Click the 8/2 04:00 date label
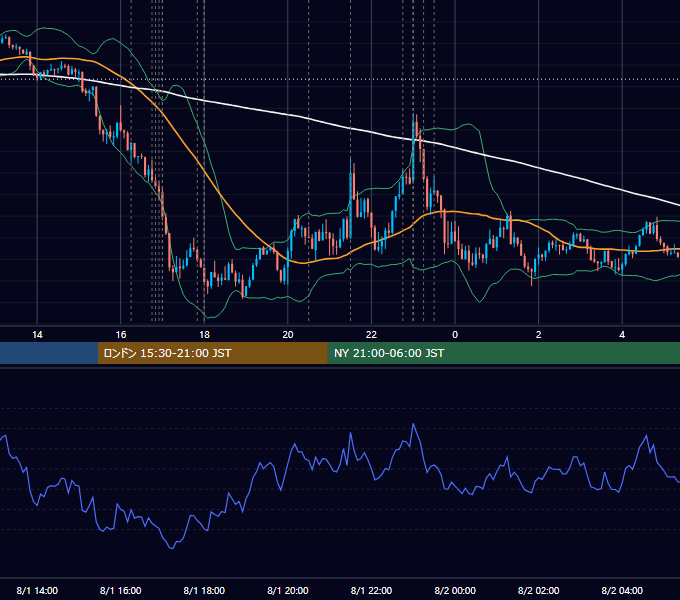This screenshot has width=680, height=600. coord(622,590)
